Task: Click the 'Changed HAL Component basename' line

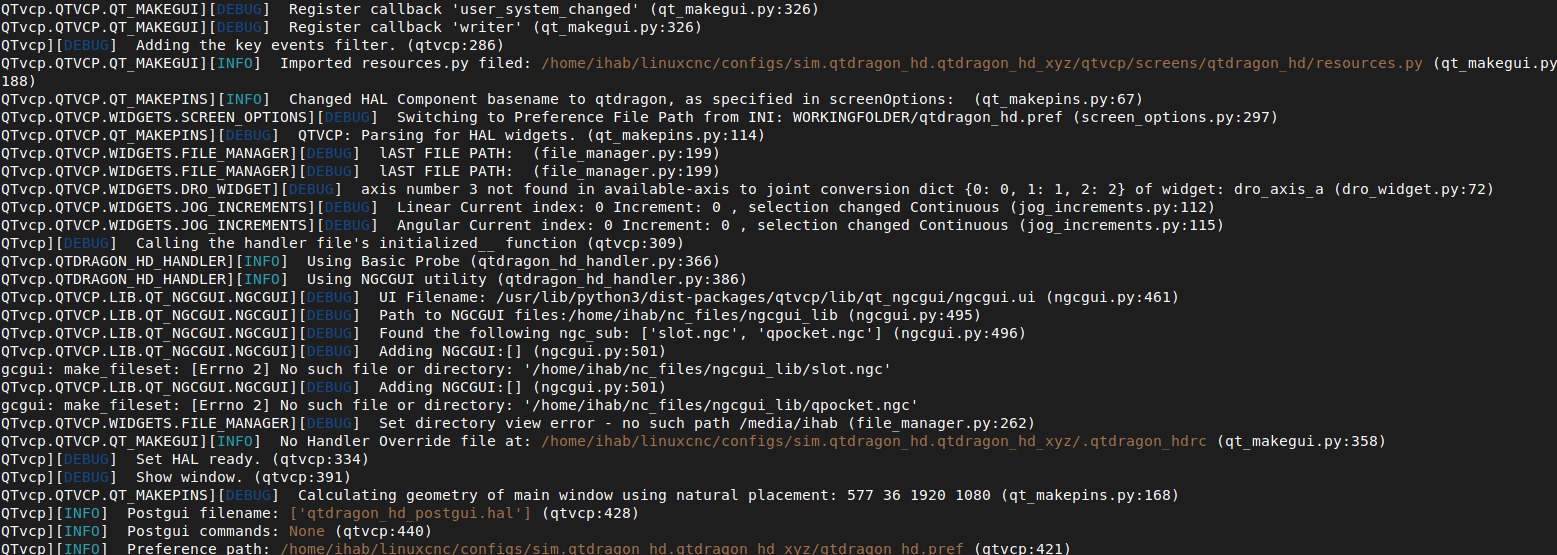Action: [572, 99]
